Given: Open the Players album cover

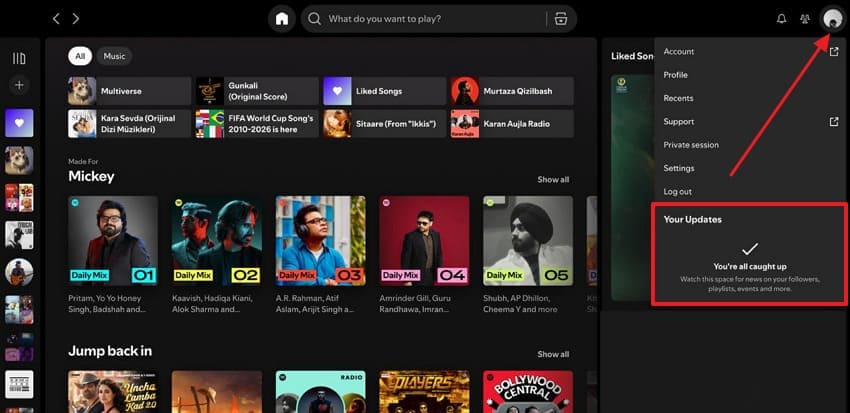Looking at the screenshot, I should 424,392.
